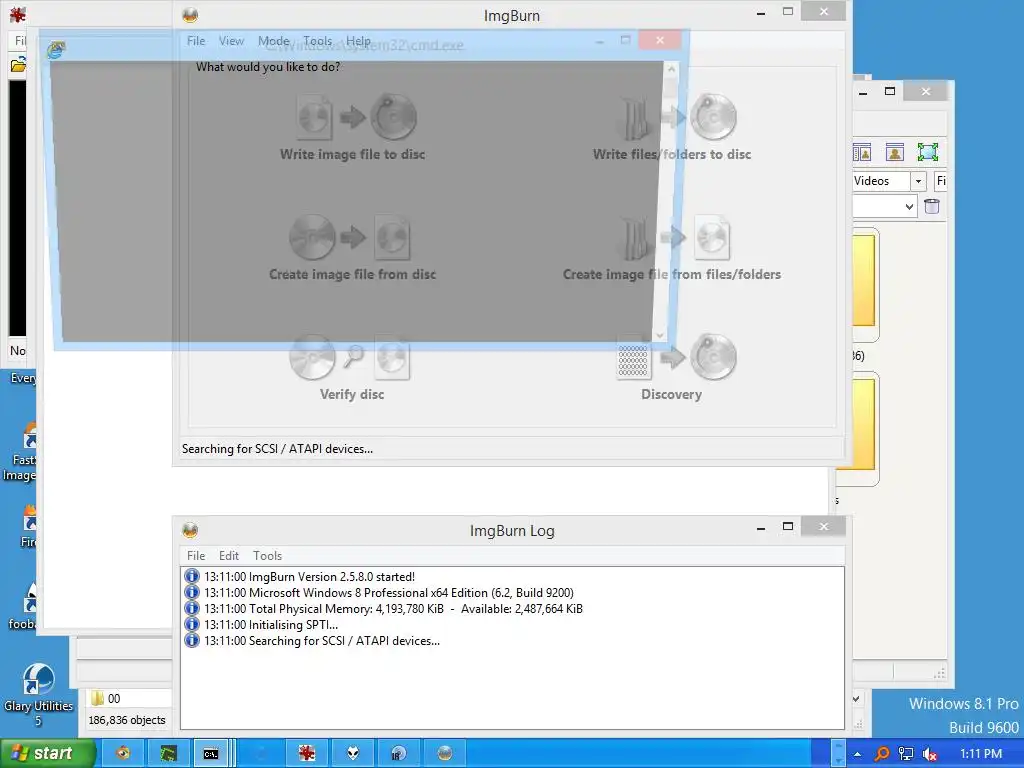Viewport: 1024px width, 768px height.
Task: Click the single thumbnail view icon in right window
Action: pos(895,152)
